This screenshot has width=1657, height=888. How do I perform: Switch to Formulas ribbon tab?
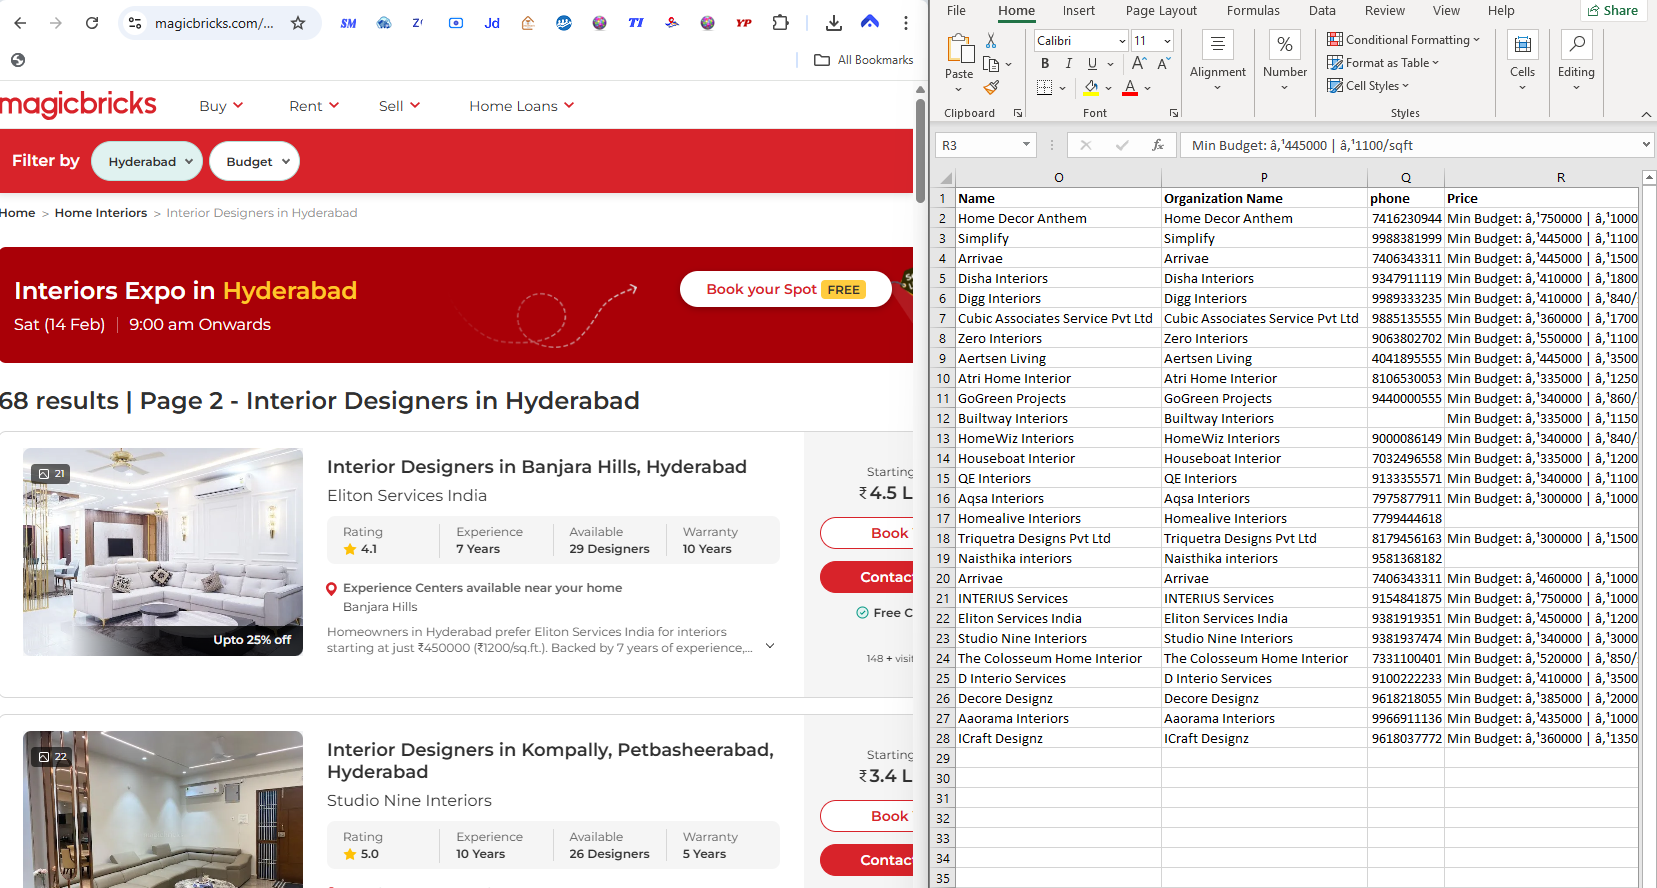[1253, 11]
